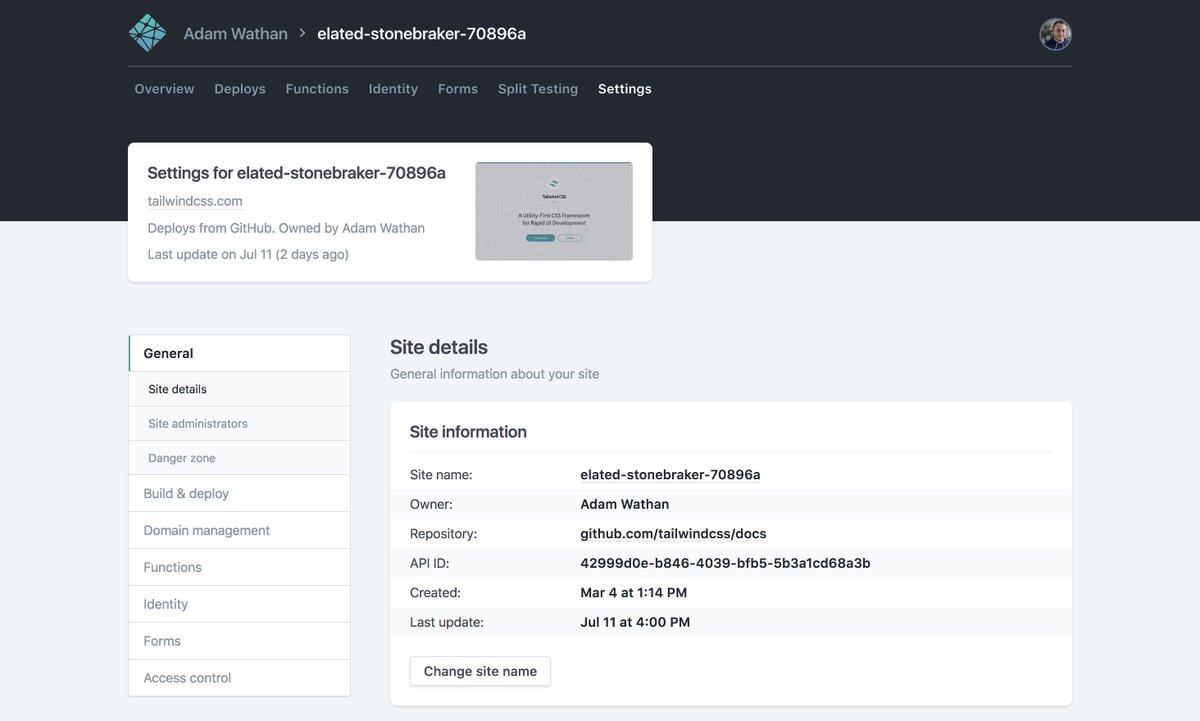This screenshot has width=1200, height=721.
Task: Click the Settings for elated-stonebraker-70896a heading
Action: point(296,173)
